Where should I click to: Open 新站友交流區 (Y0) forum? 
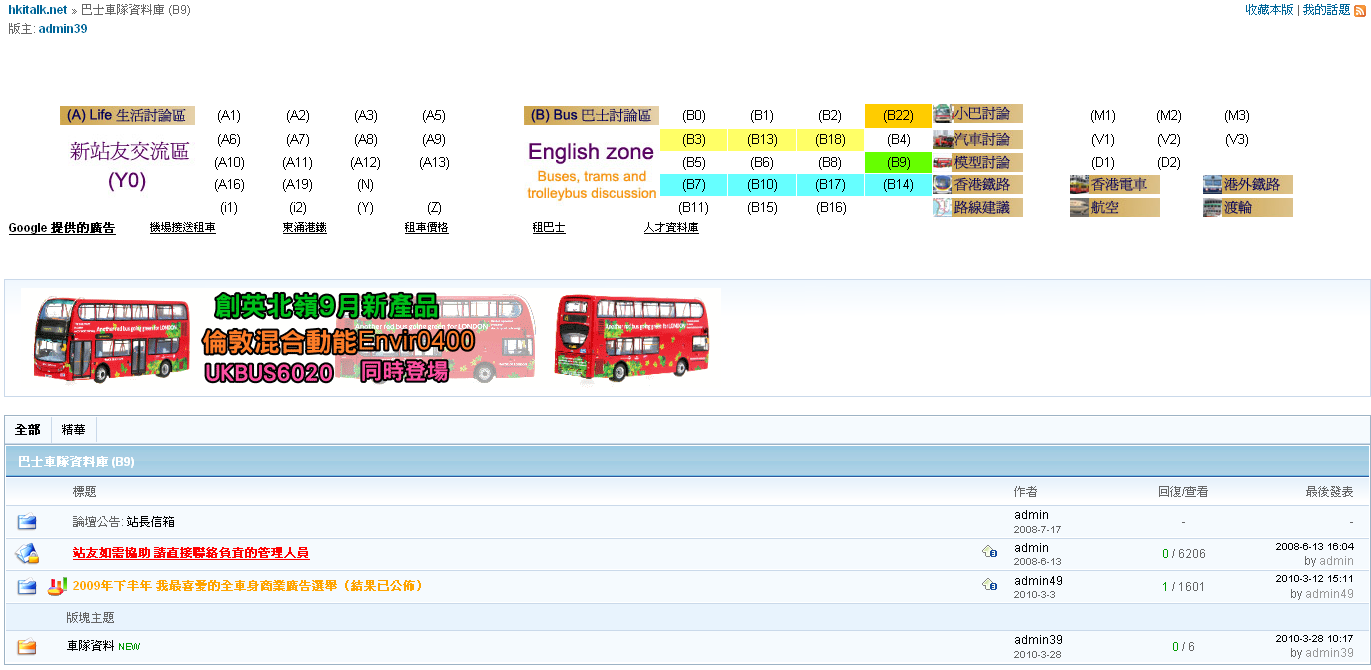tap(129, 166)
